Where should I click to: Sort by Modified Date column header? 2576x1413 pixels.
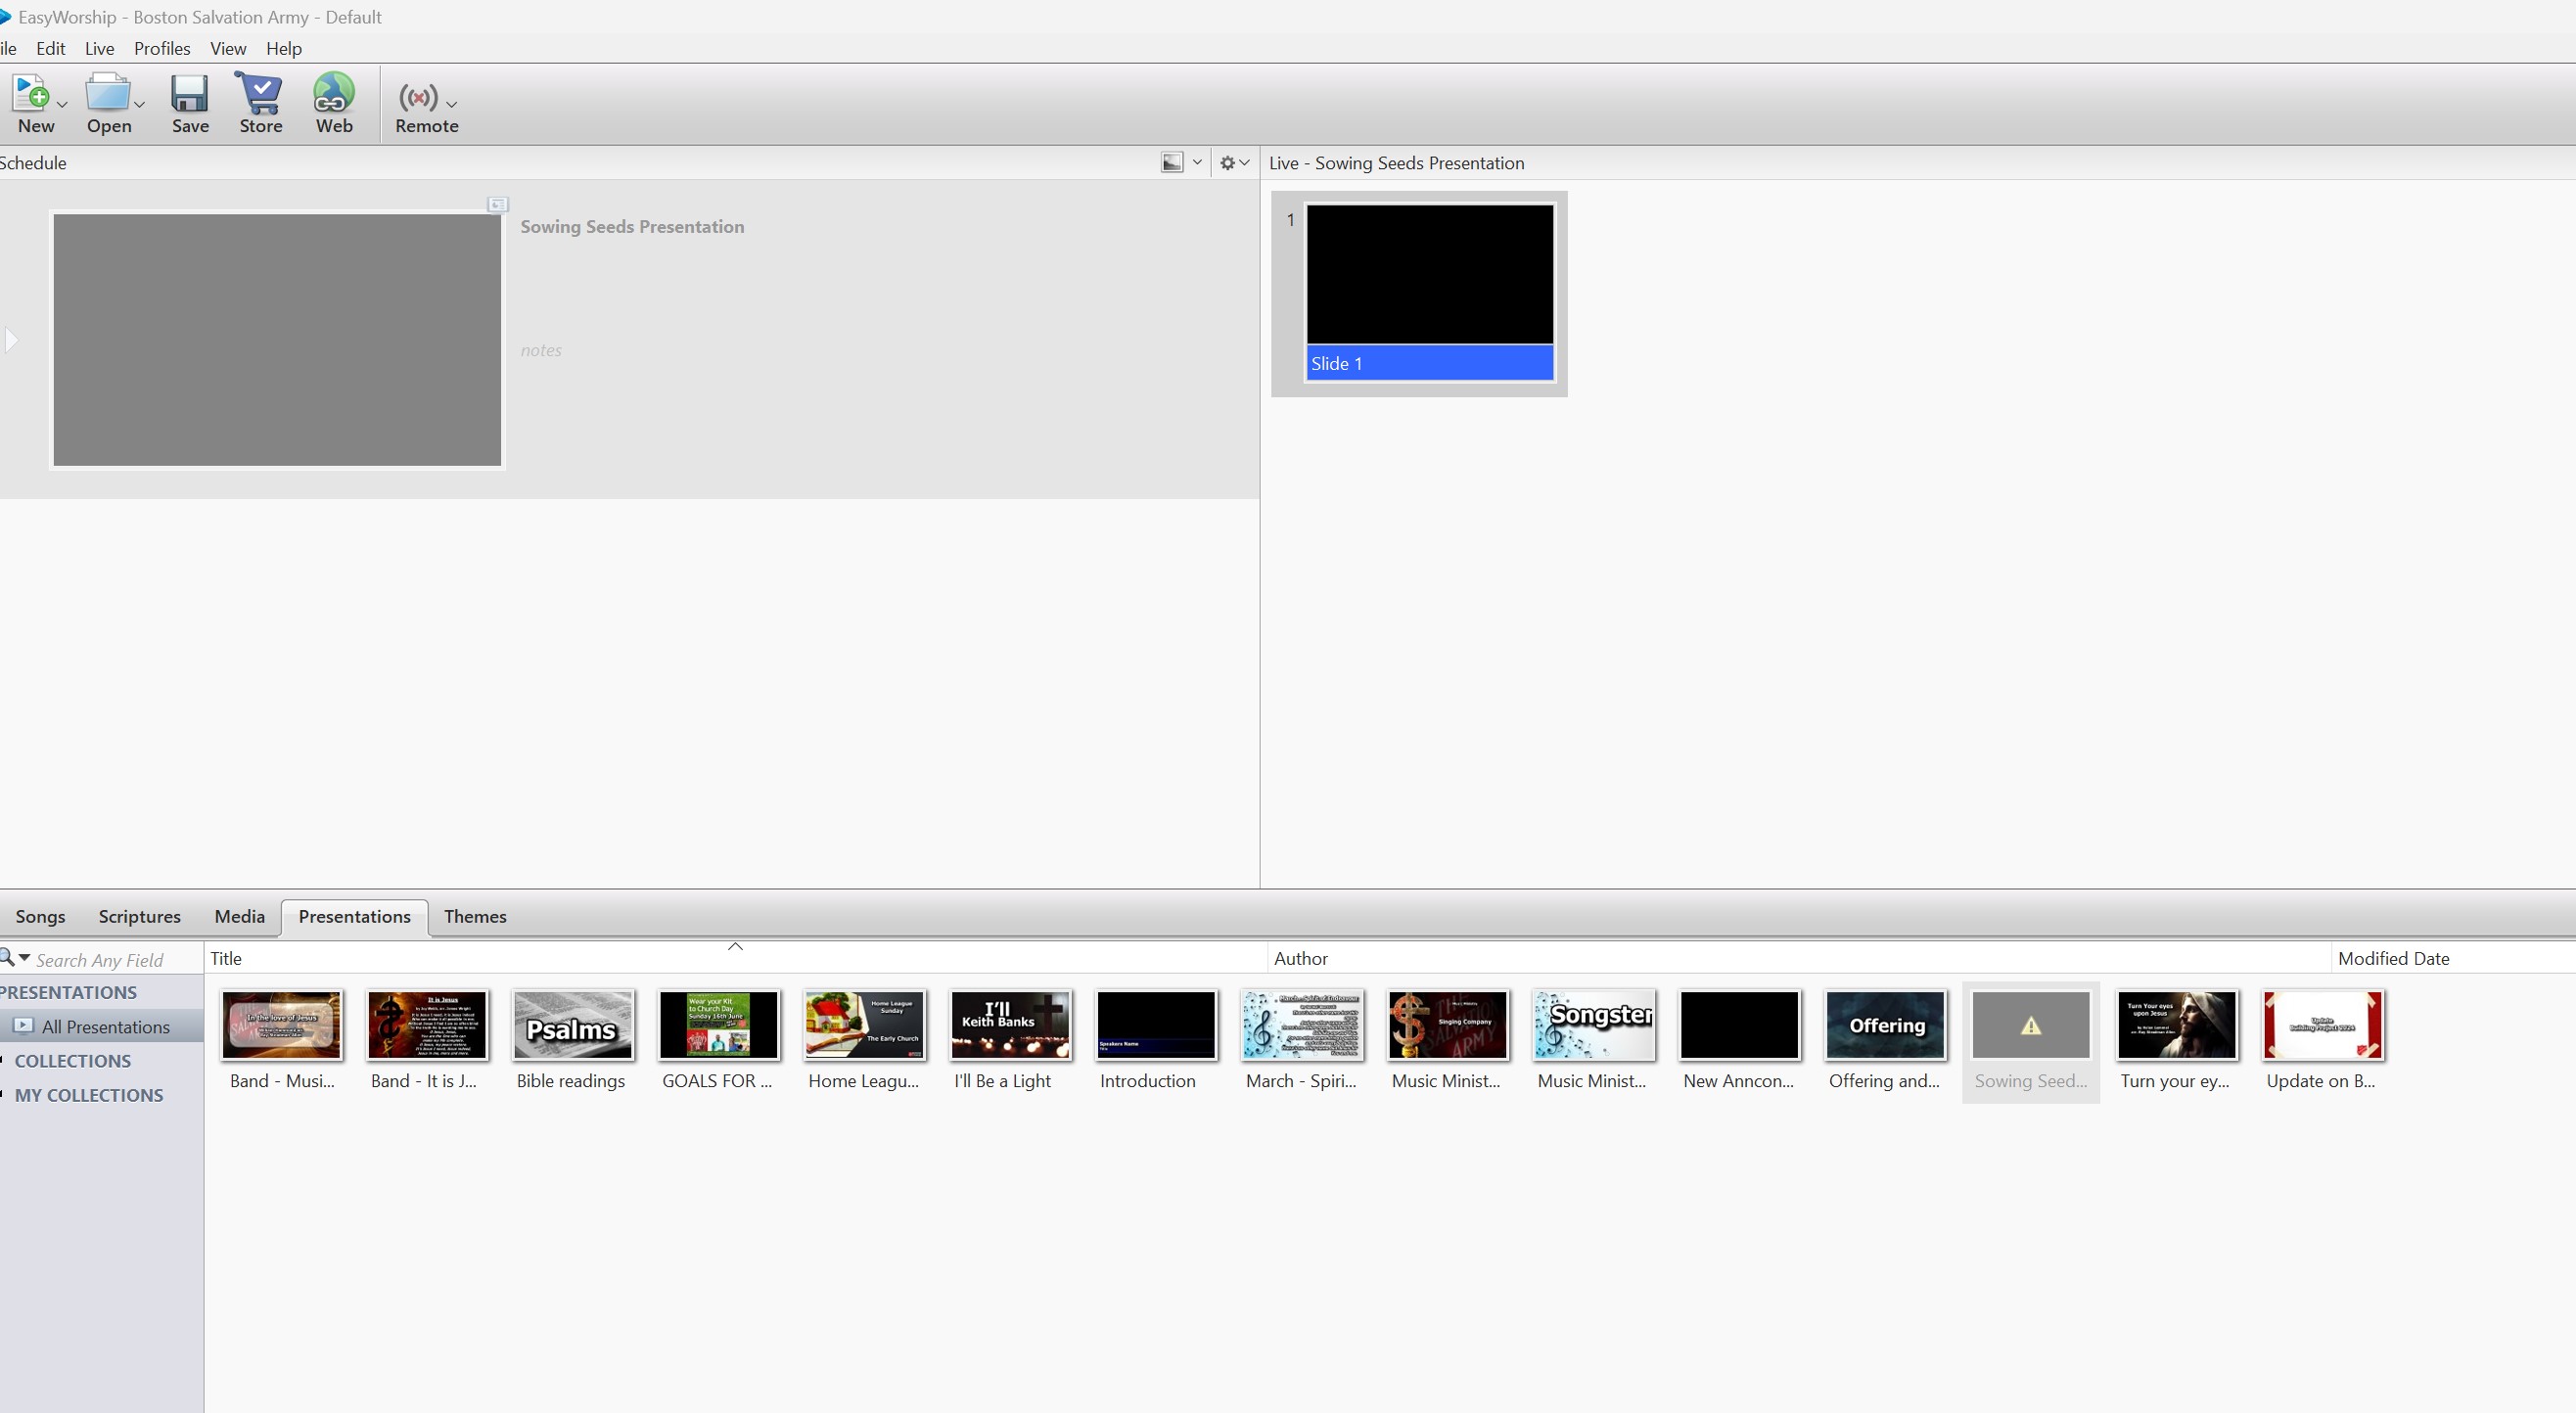tap(2393, 958)
